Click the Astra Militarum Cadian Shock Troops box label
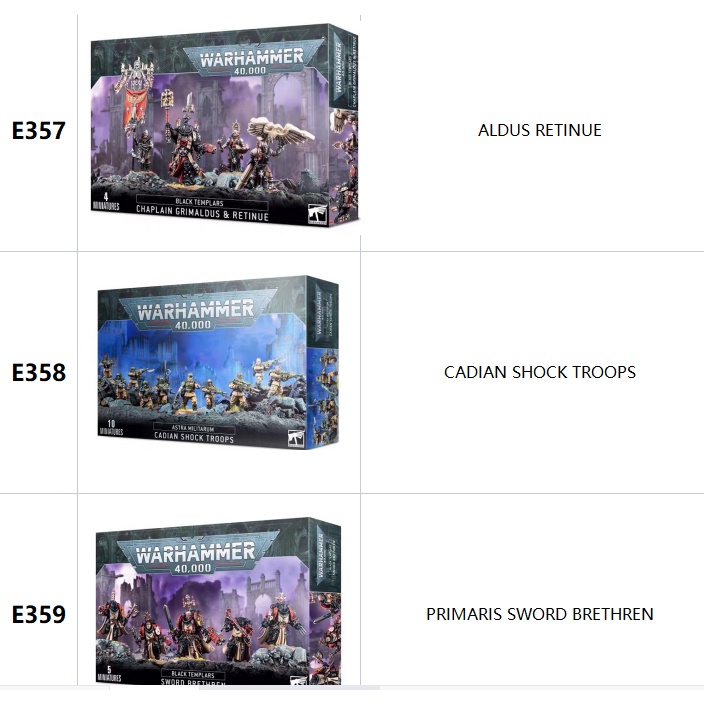This screenshot has height=704, width=704. coord(201,433)
